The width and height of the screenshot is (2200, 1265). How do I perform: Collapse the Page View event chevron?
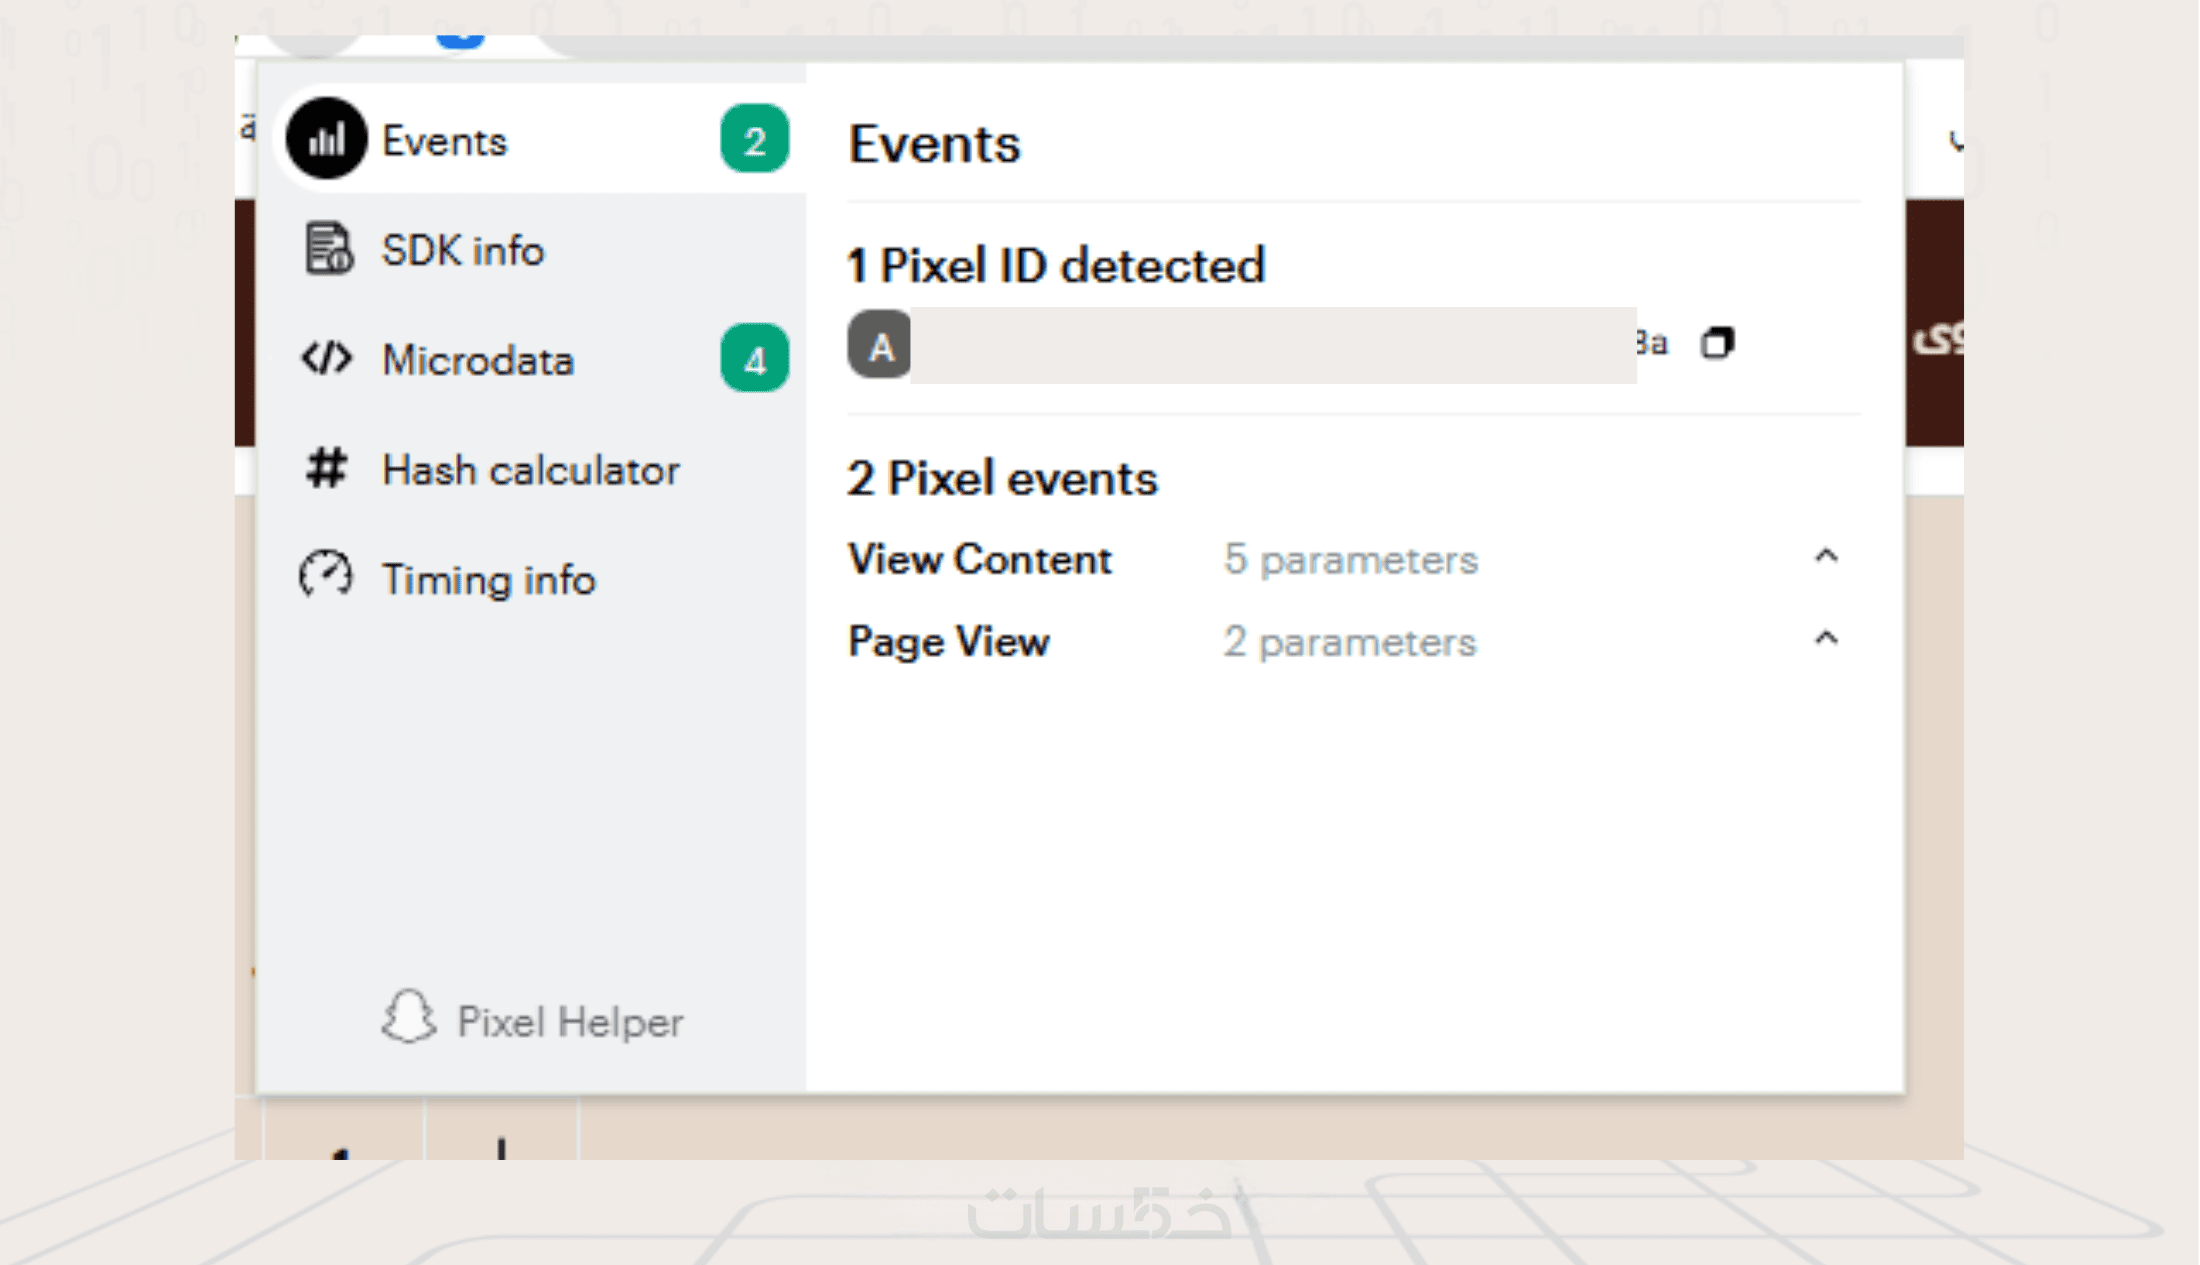click(1826, 638)
